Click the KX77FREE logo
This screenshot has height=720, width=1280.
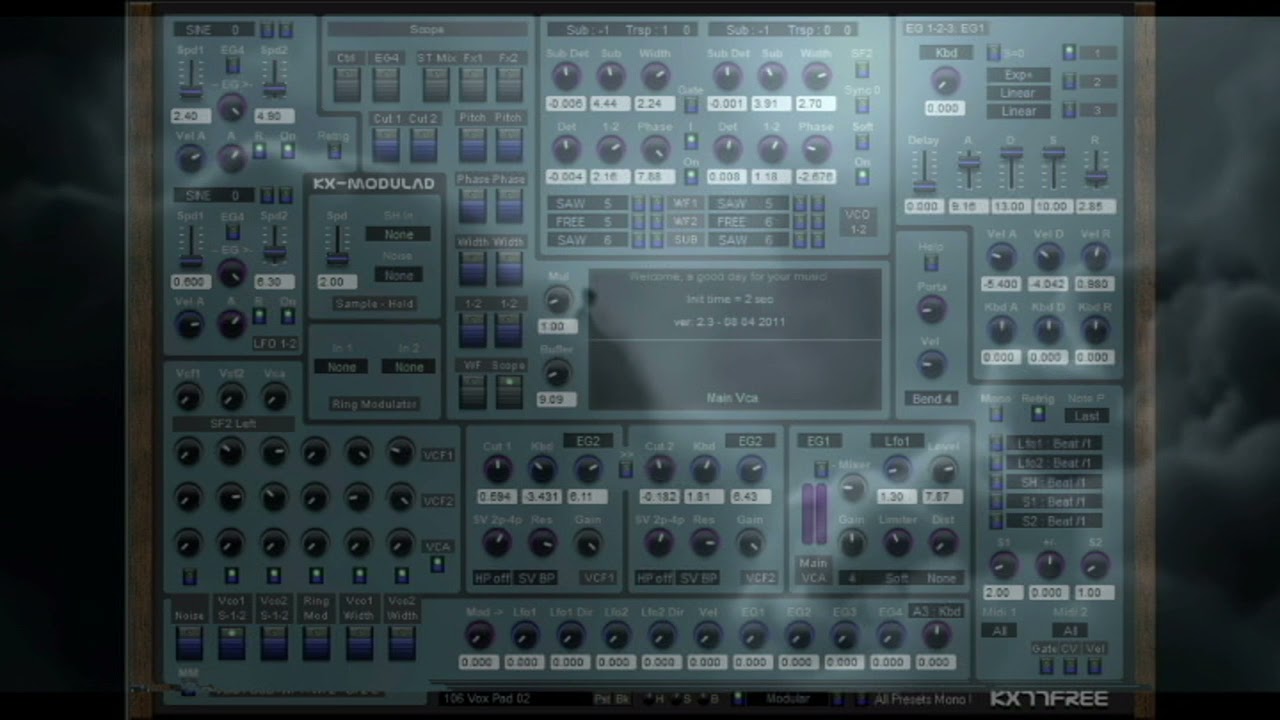click(x=1048, y=698)
